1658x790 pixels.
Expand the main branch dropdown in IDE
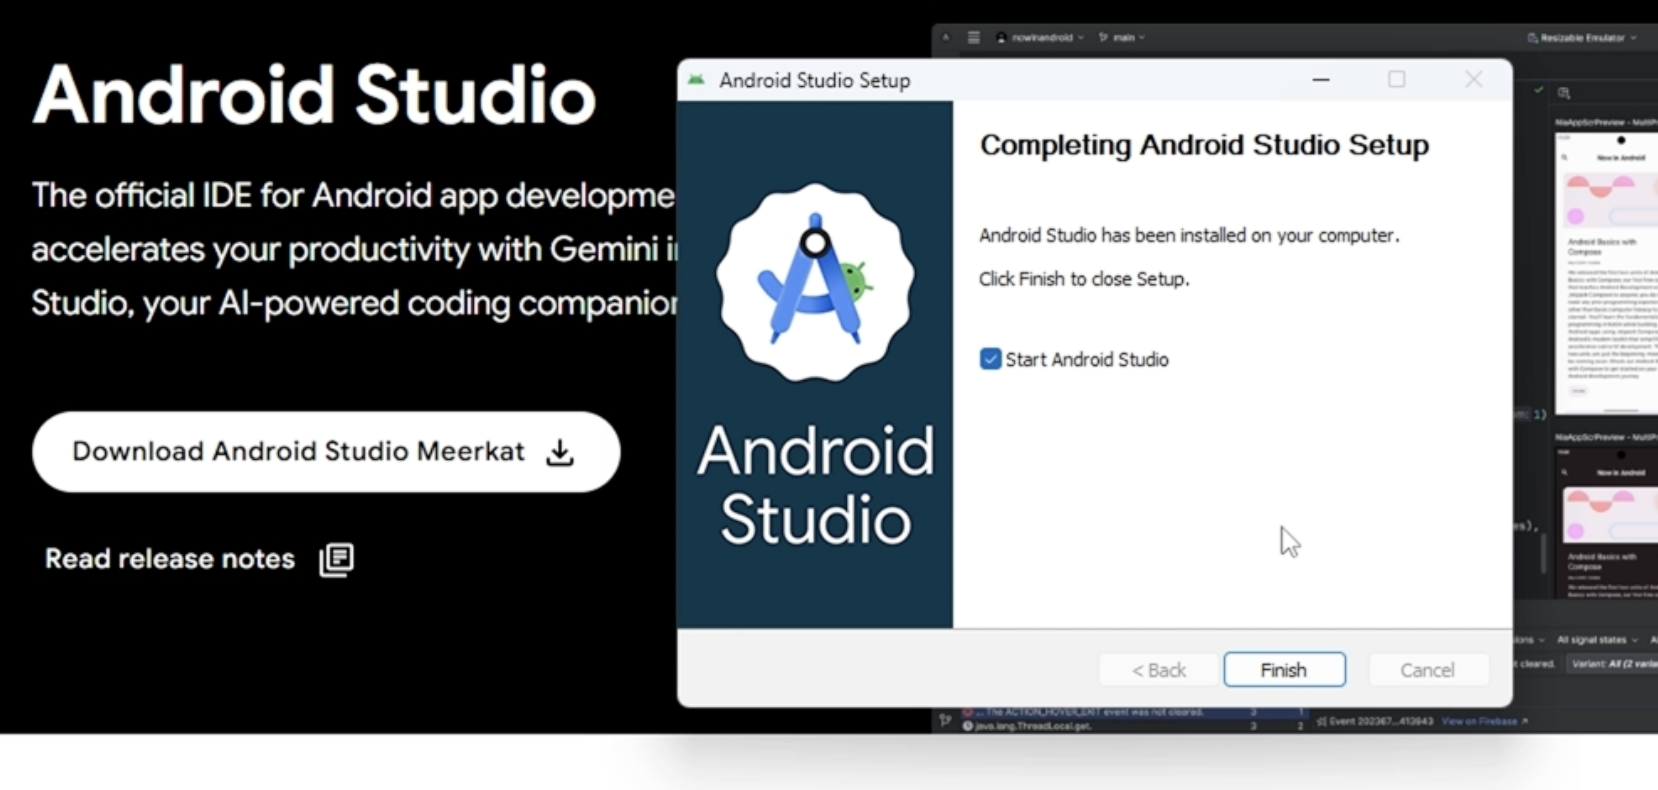(1122, 37)
